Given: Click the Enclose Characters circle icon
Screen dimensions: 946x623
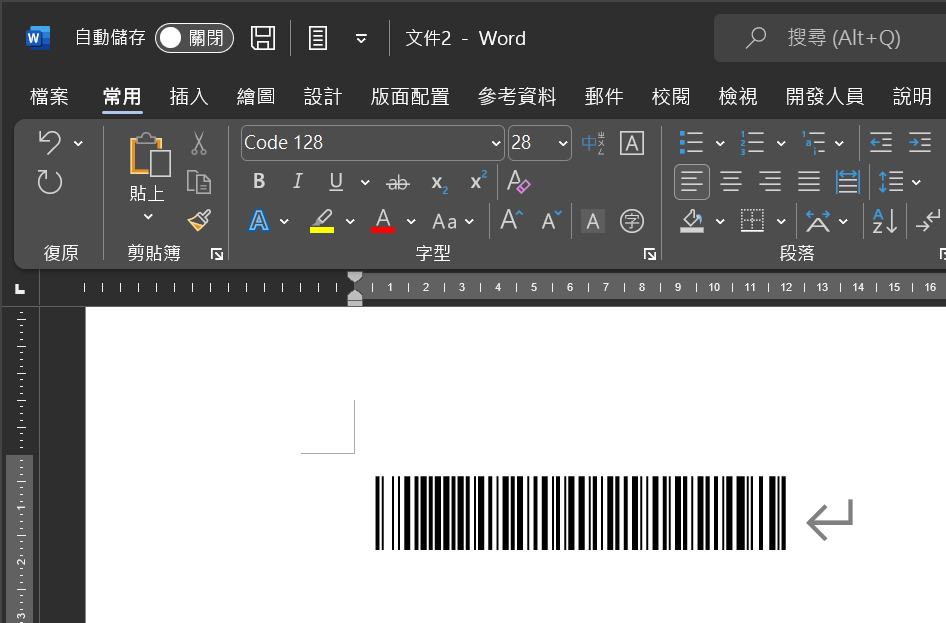Looking at the screenshot, I should pos(632,221).
